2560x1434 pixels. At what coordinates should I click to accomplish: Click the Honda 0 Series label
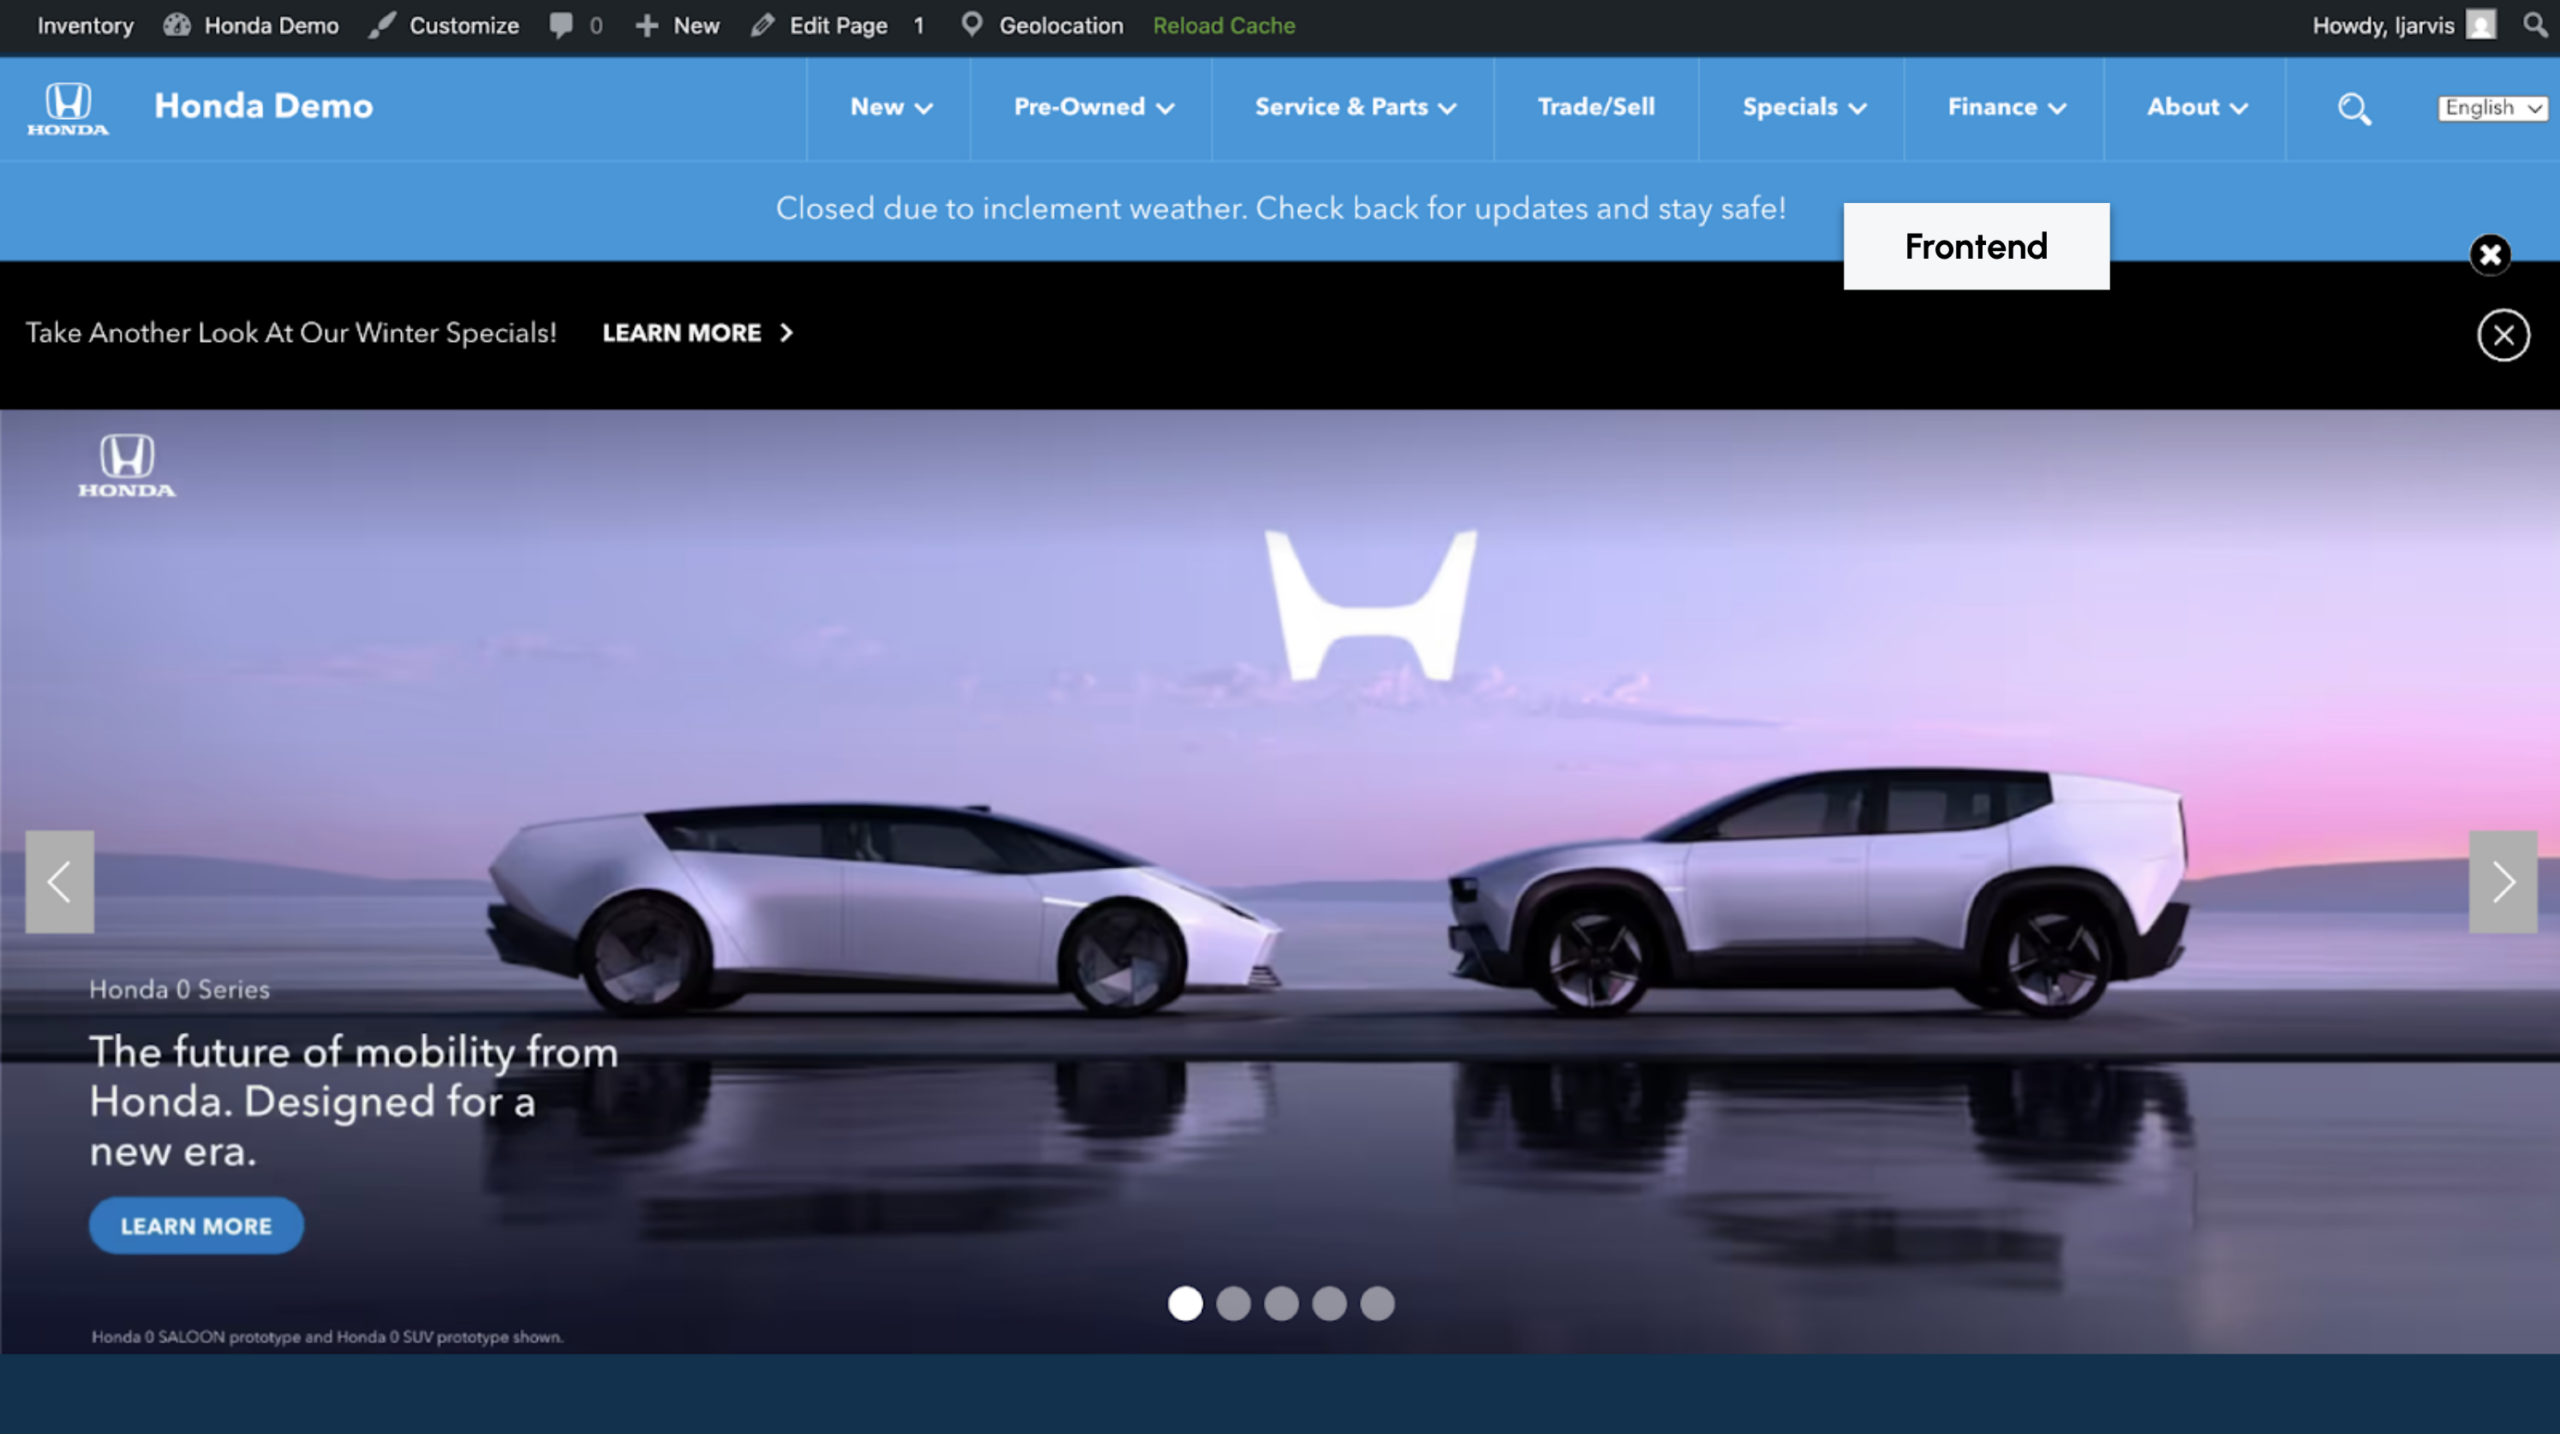point(179,989)
